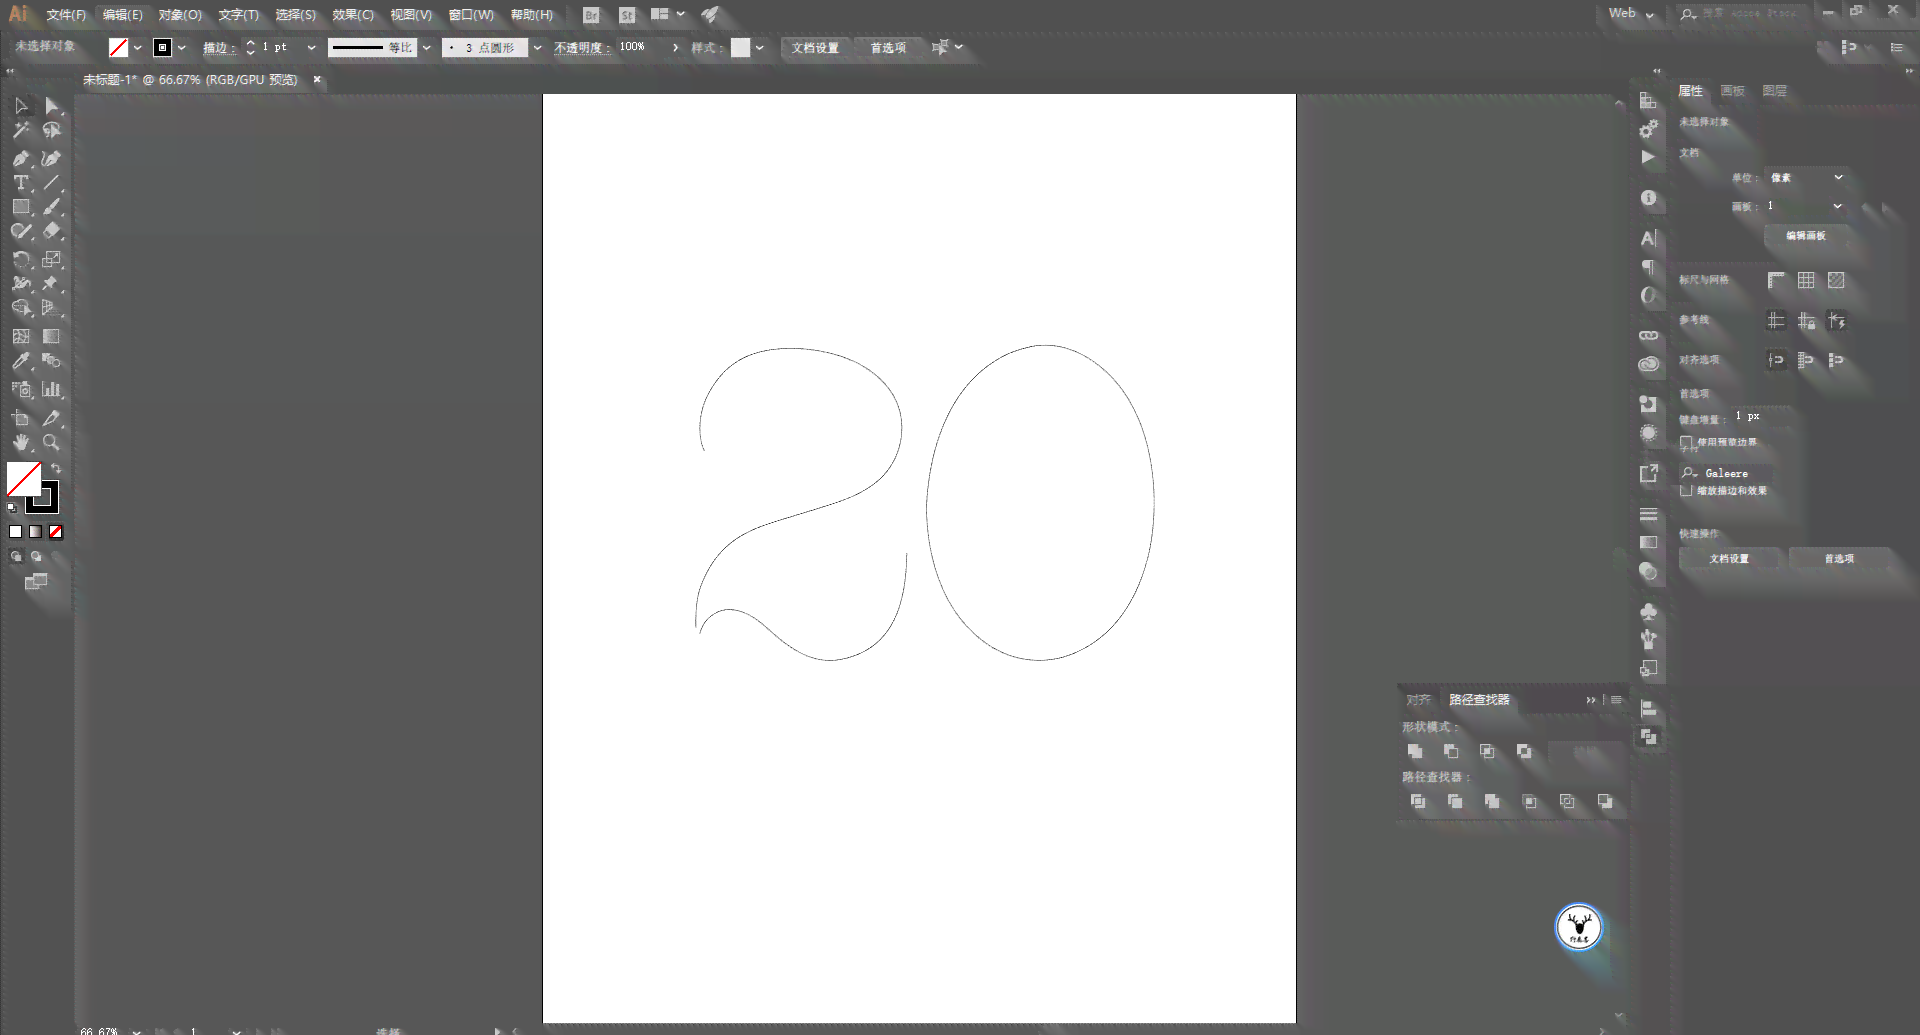Select the Hand tool

(x=21, y=443)
